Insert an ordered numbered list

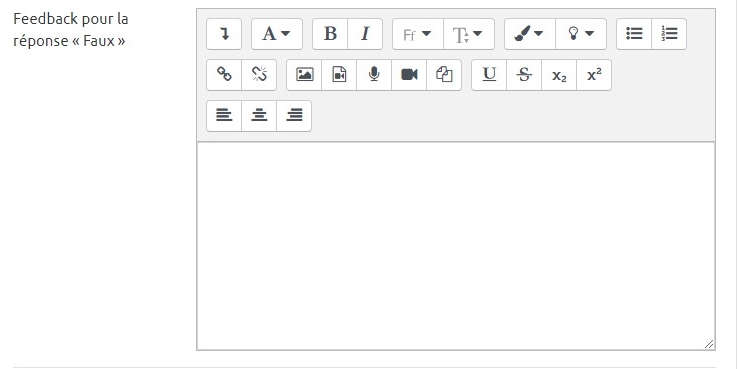[669, 34]
